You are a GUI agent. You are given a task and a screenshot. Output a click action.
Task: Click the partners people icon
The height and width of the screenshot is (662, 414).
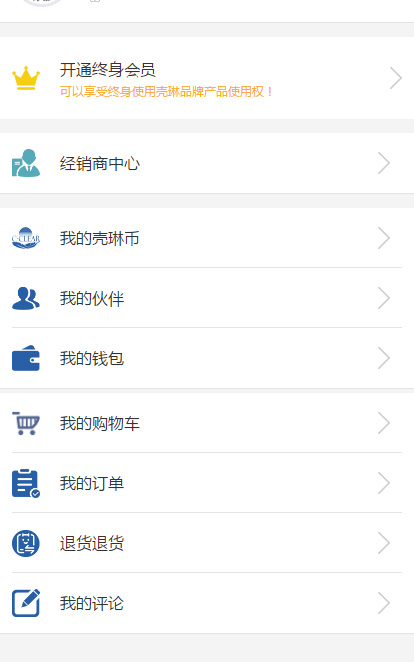click(26, 298)
